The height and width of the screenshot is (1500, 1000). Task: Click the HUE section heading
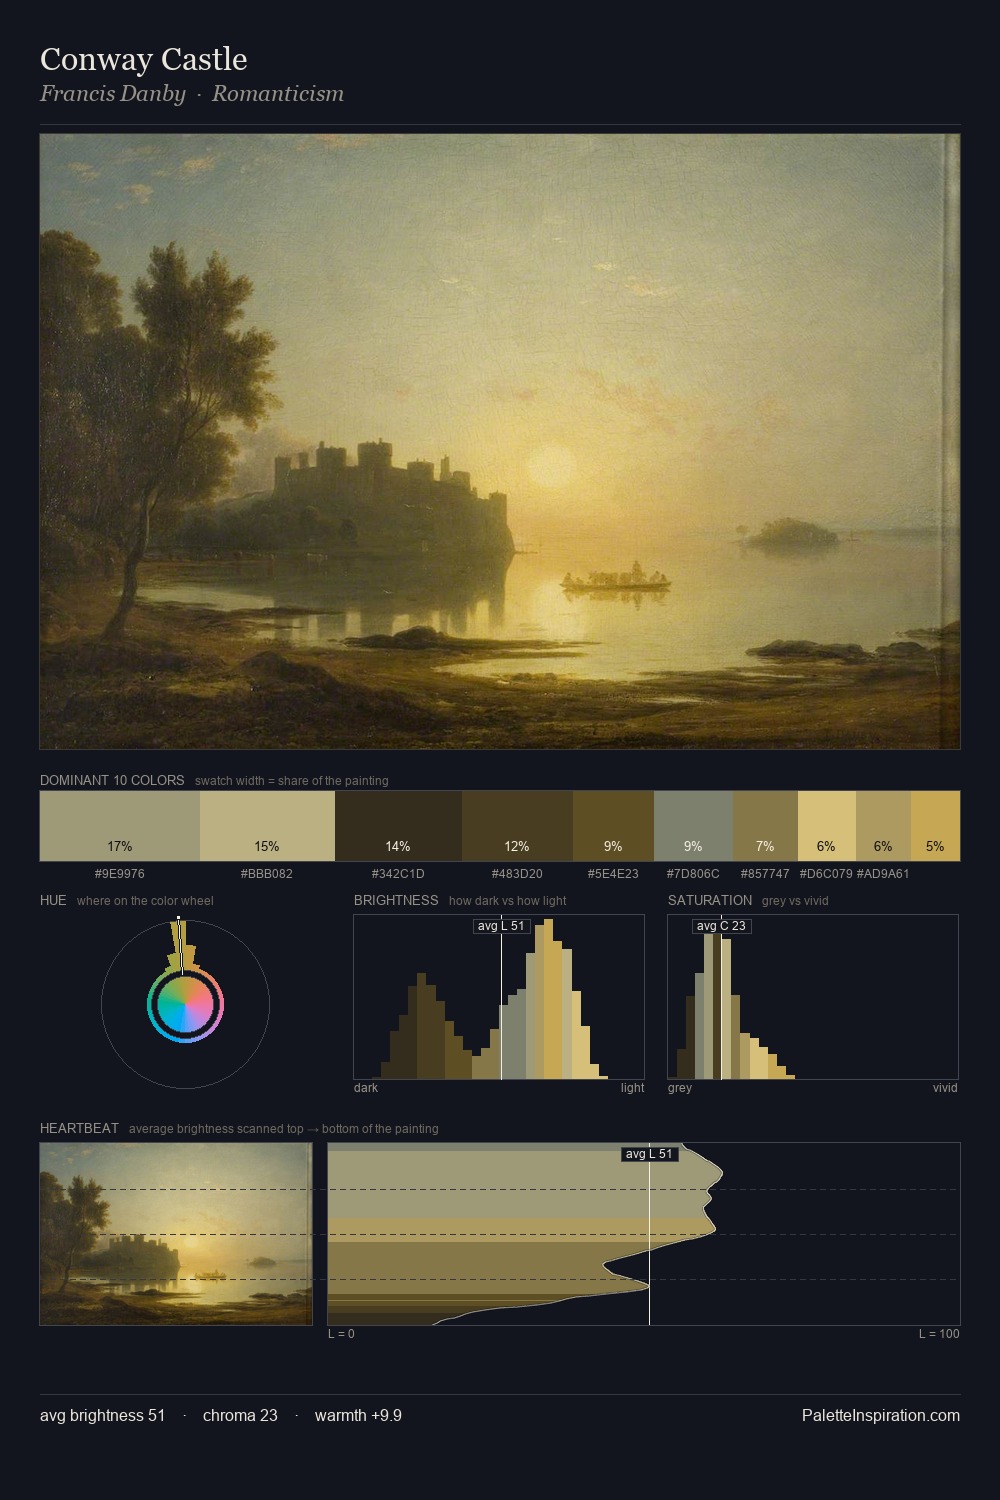click(x=53, y=900)
